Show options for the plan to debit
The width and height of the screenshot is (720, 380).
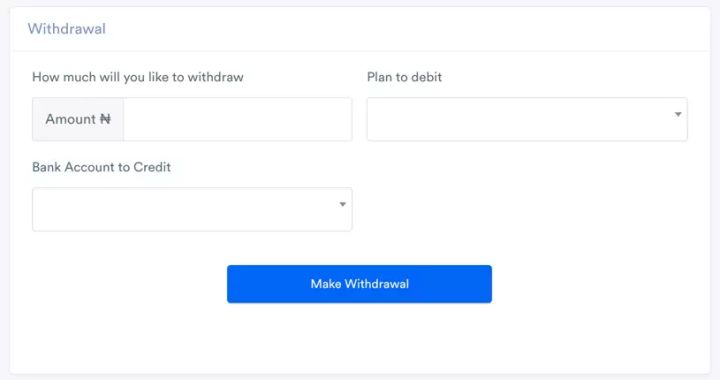[527, 119]
